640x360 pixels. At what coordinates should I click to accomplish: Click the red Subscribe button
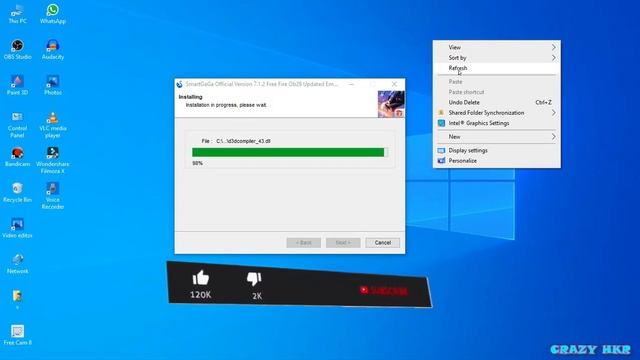pos(384,291)
